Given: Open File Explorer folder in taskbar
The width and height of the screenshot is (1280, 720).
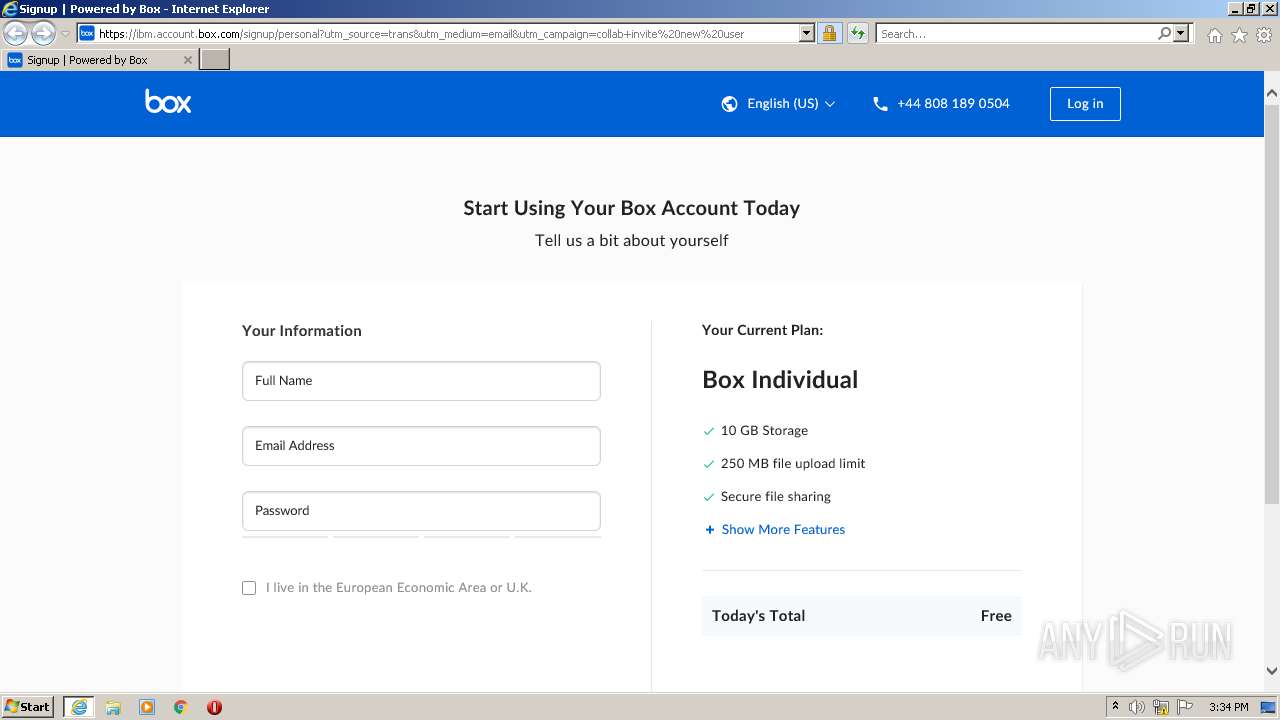Looking at the screenshot, I should click(113, 707).
